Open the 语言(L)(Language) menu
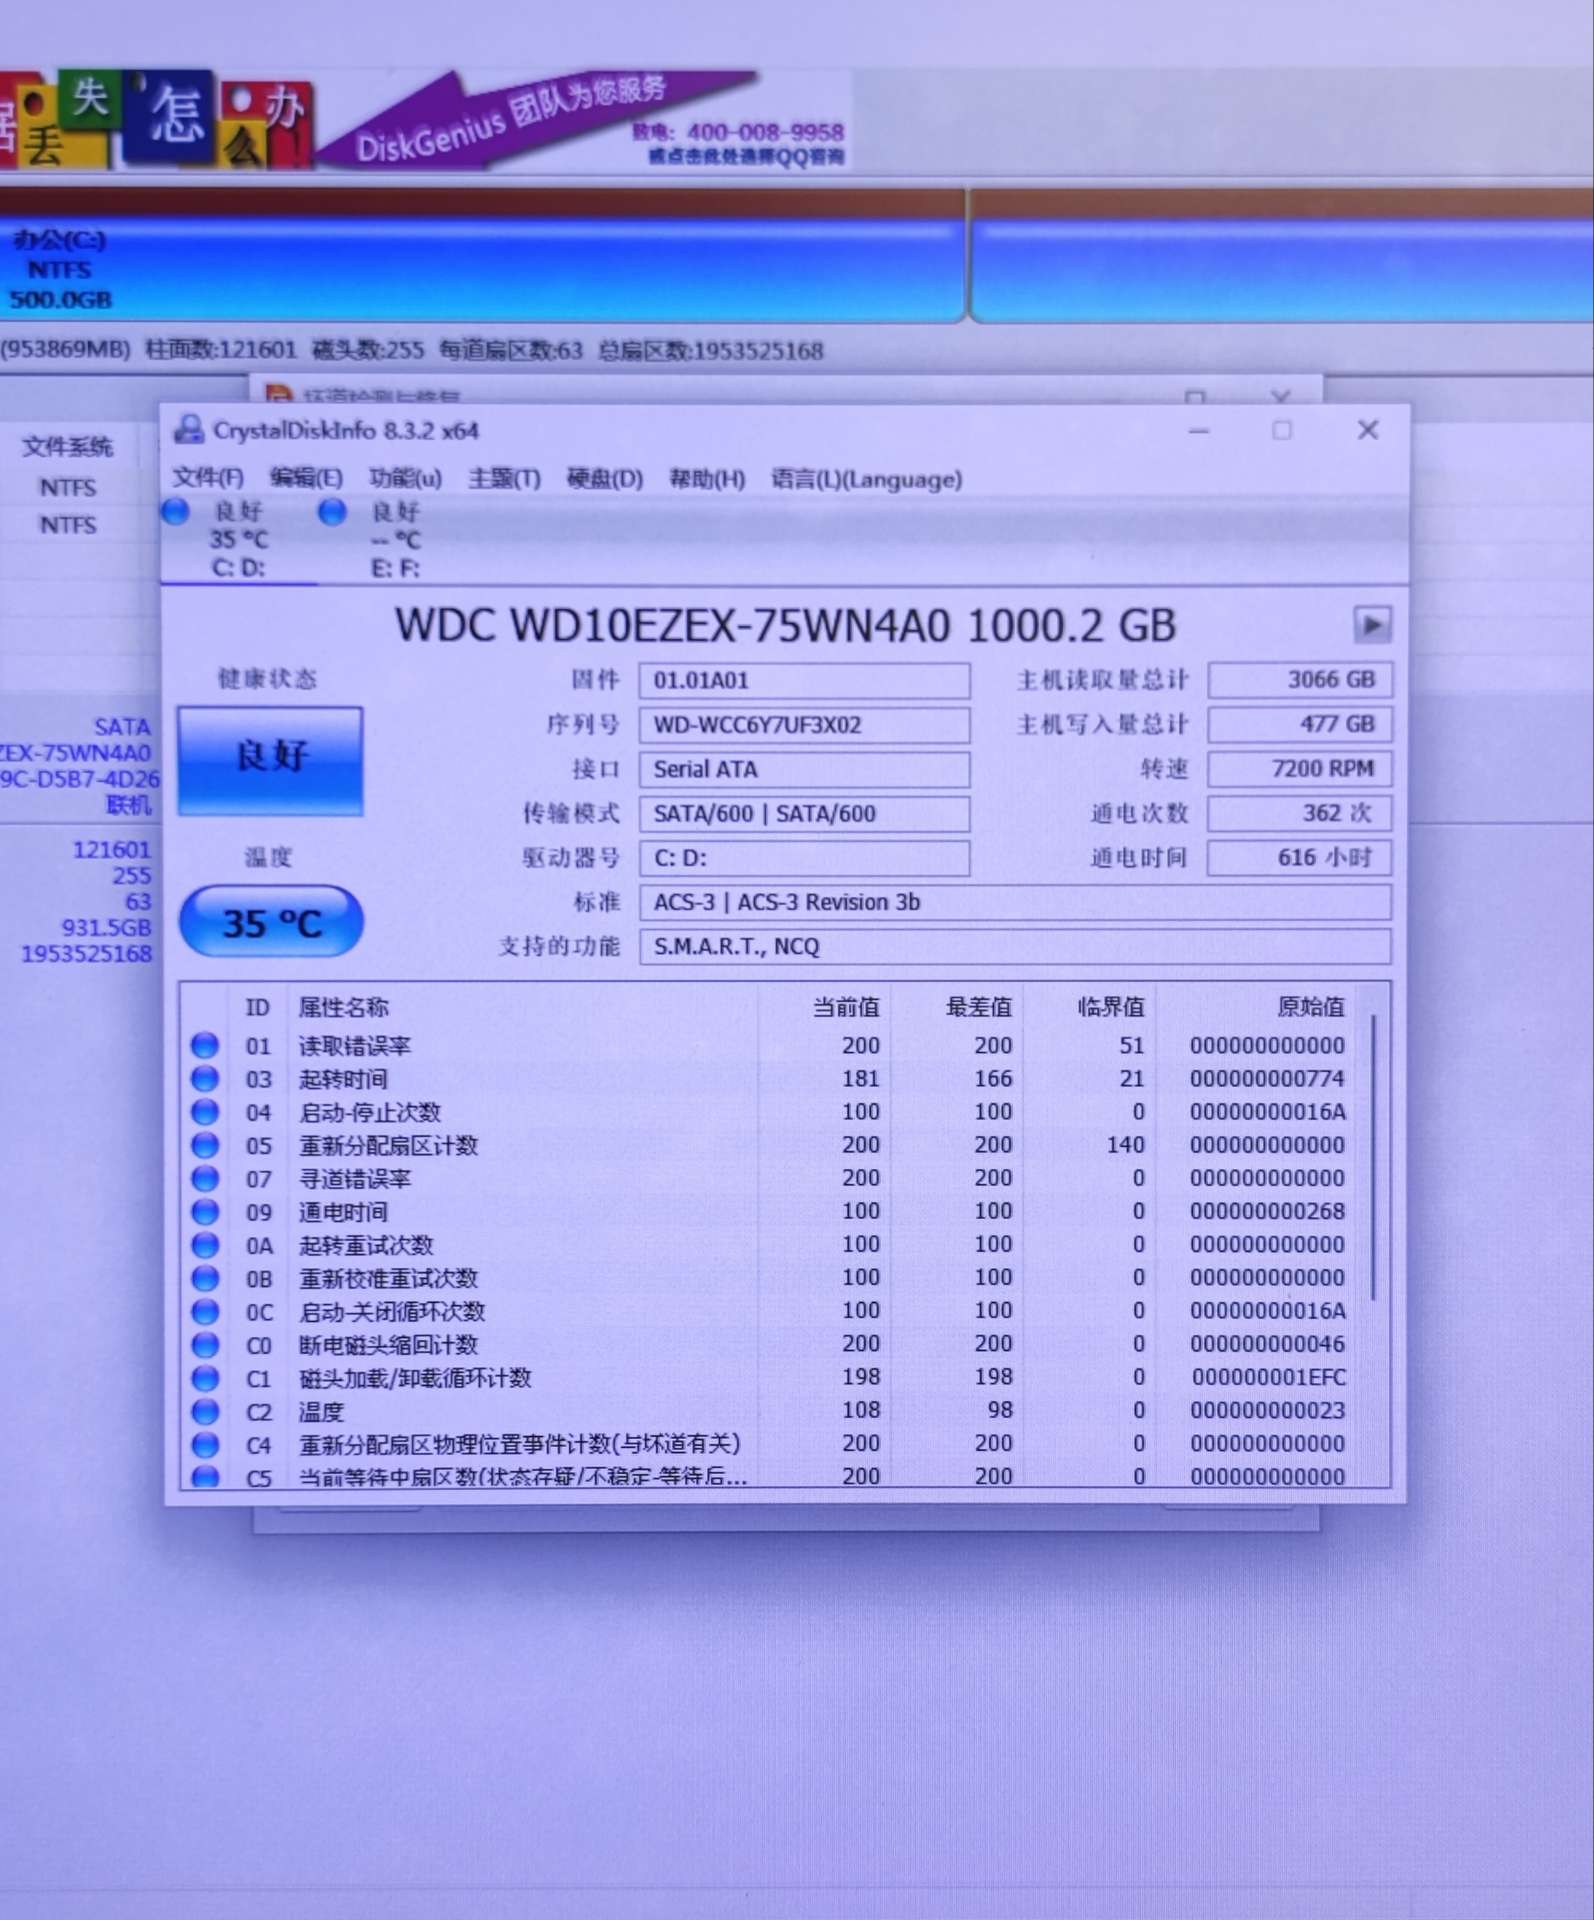 click(866, 478)
